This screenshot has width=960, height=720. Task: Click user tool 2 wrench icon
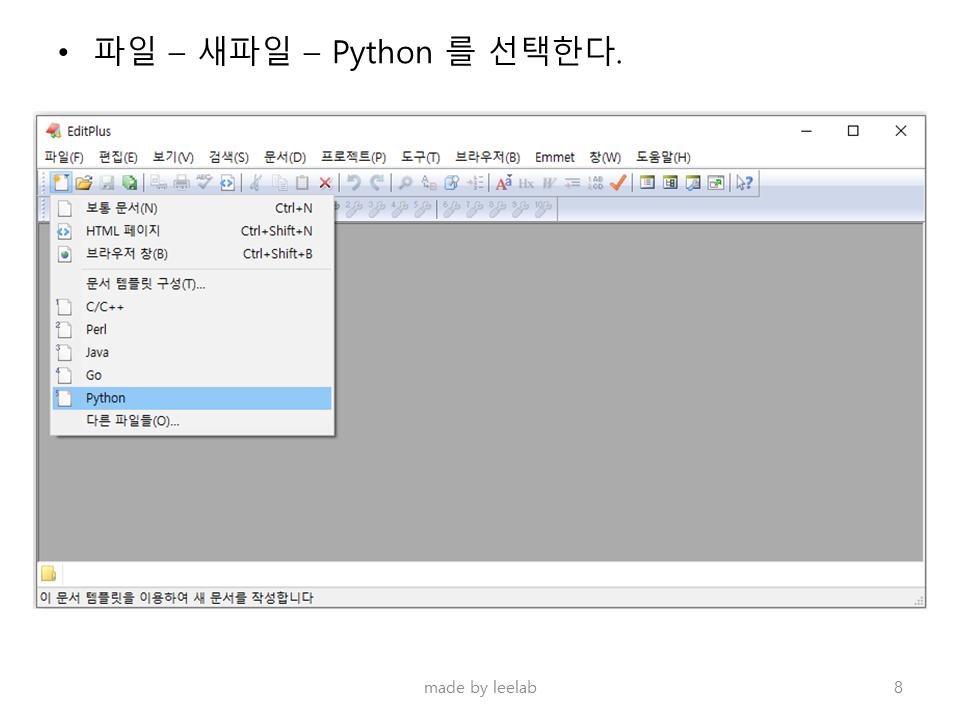point(354,209)
